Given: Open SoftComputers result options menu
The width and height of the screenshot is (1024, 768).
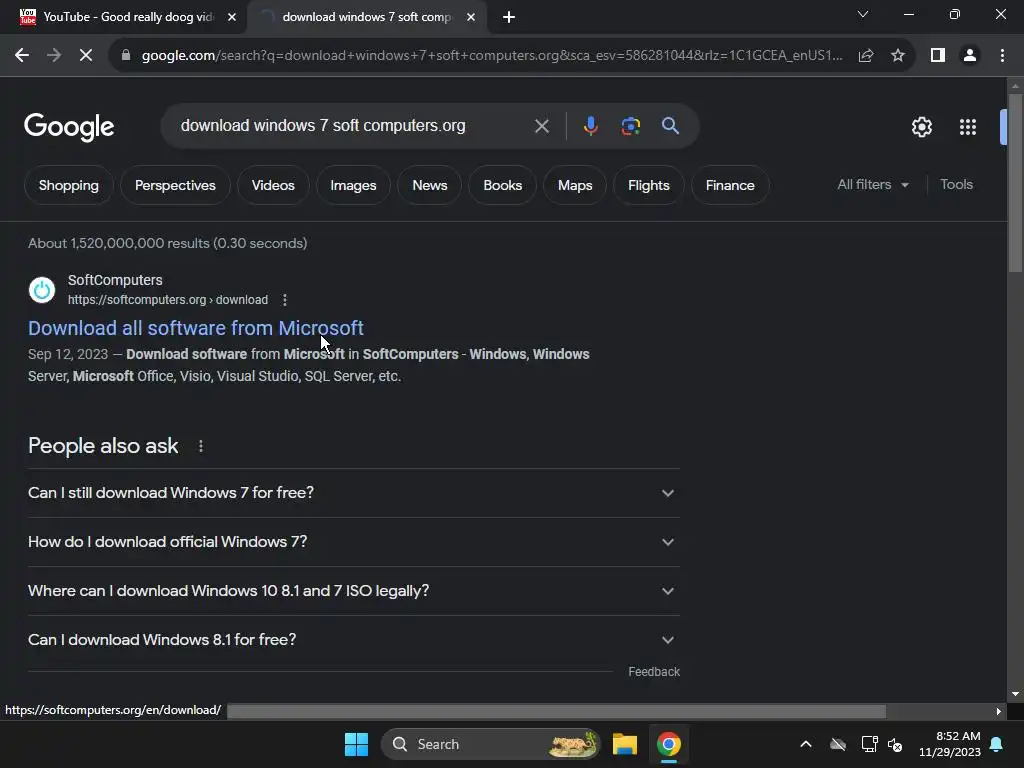Looking at the screenshot, I should (285, 300).
